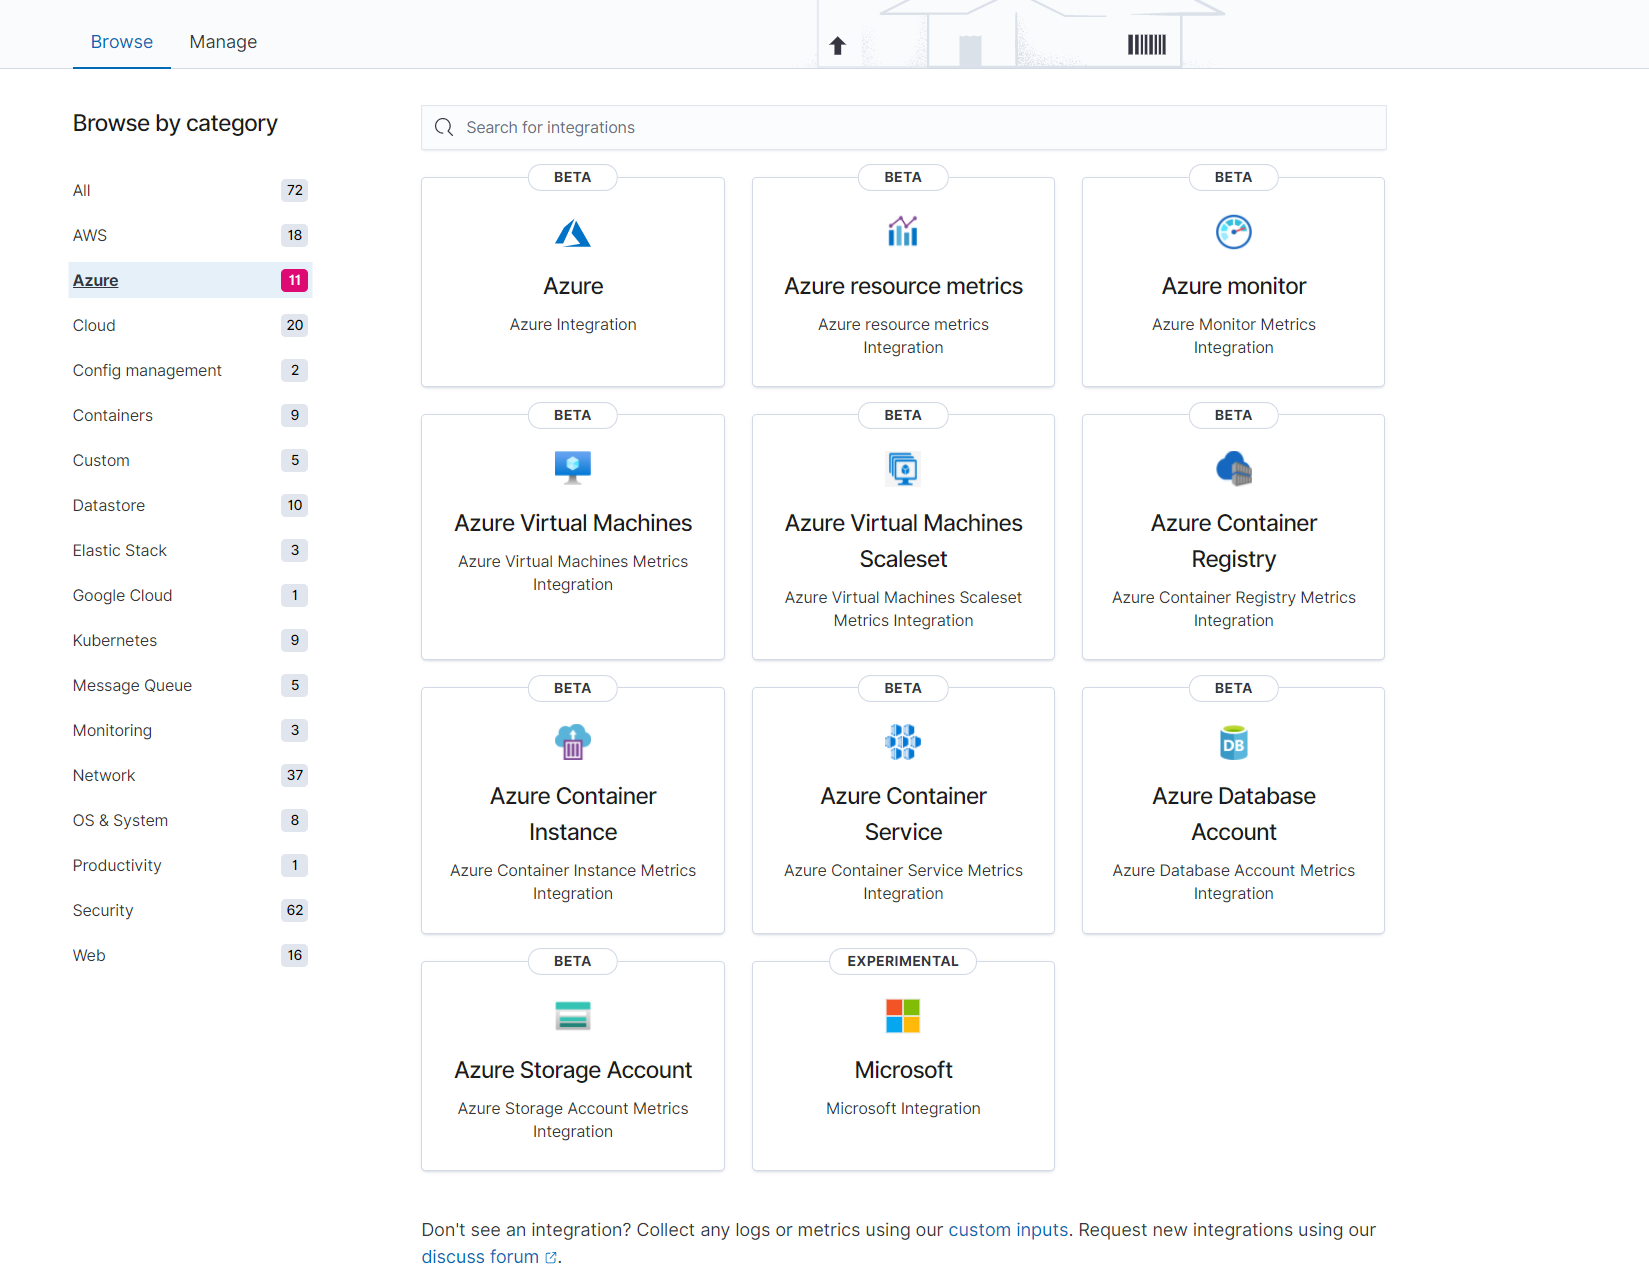Click the BETA badge on Azure monitor
This screenshot has height=1287, width=1649.
pyautogui.click(x=1233, y=177)
